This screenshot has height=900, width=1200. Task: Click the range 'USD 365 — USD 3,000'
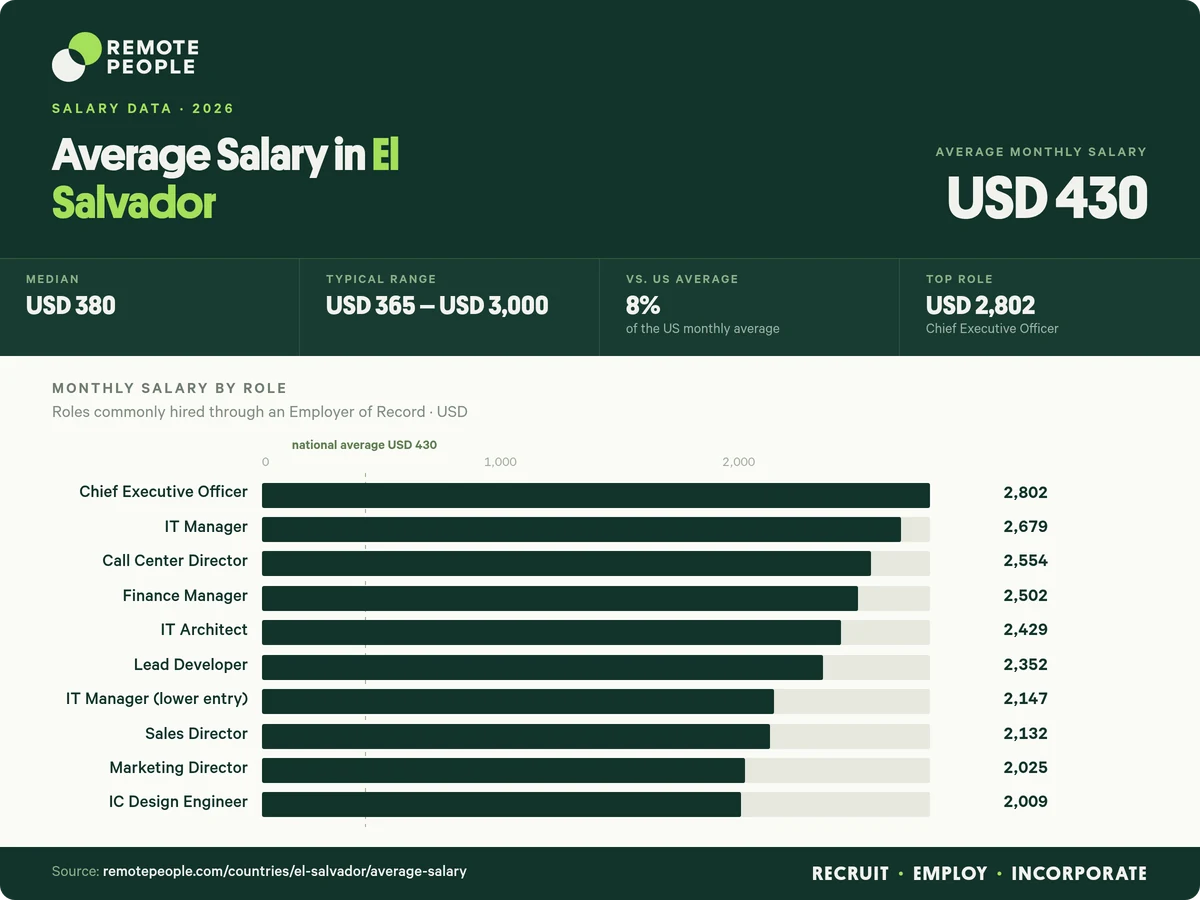pyautogui.click(x=437, y=305)
